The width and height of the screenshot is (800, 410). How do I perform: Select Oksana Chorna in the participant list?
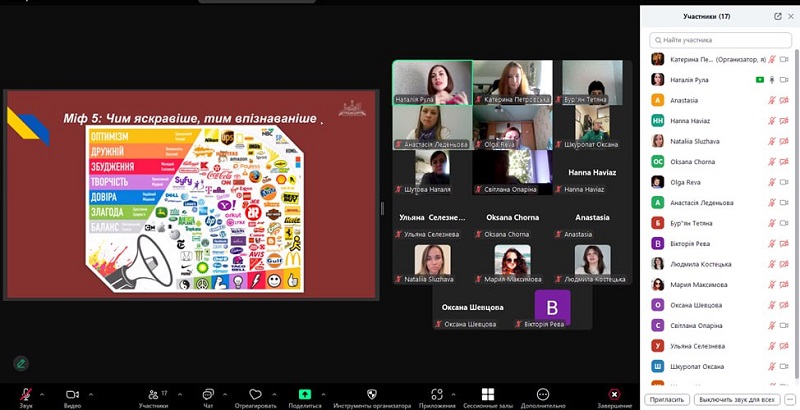(x=720, y=162)
